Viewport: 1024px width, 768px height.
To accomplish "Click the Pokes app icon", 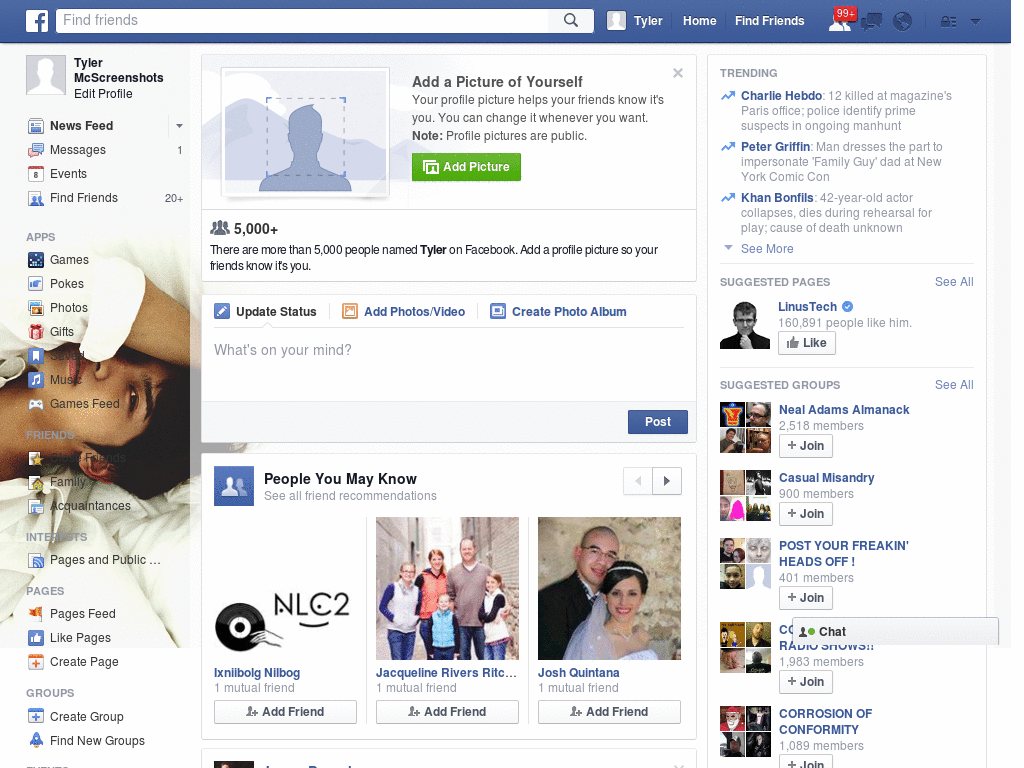I will (36, 284).
